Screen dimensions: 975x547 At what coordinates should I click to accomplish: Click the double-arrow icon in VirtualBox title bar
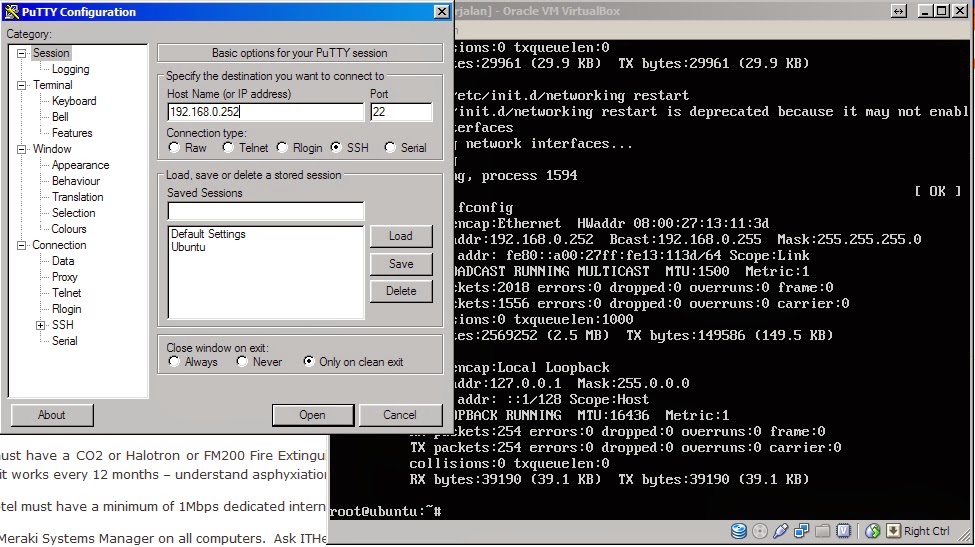coord(899,11)
